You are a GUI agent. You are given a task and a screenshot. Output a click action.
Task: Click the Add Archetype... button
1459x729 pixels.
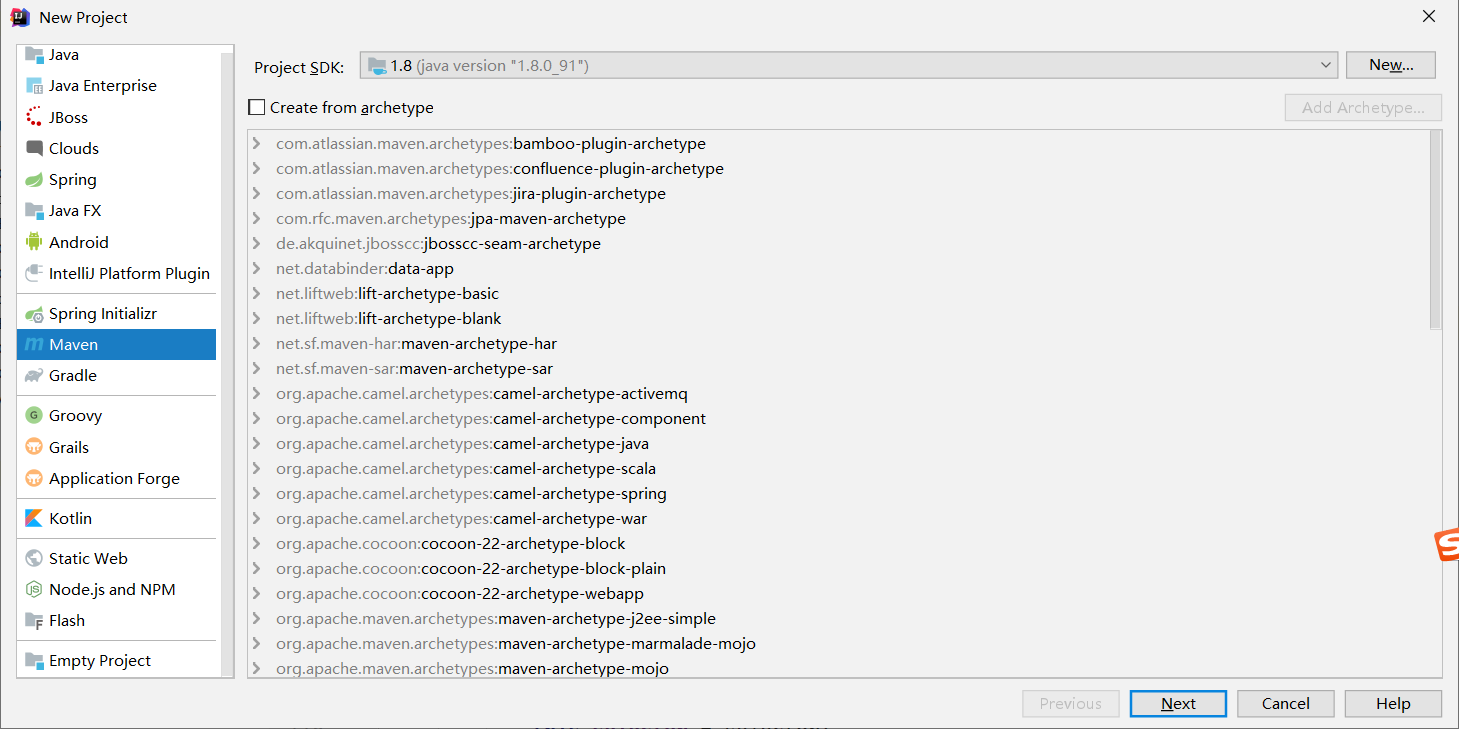(1363, 108)
